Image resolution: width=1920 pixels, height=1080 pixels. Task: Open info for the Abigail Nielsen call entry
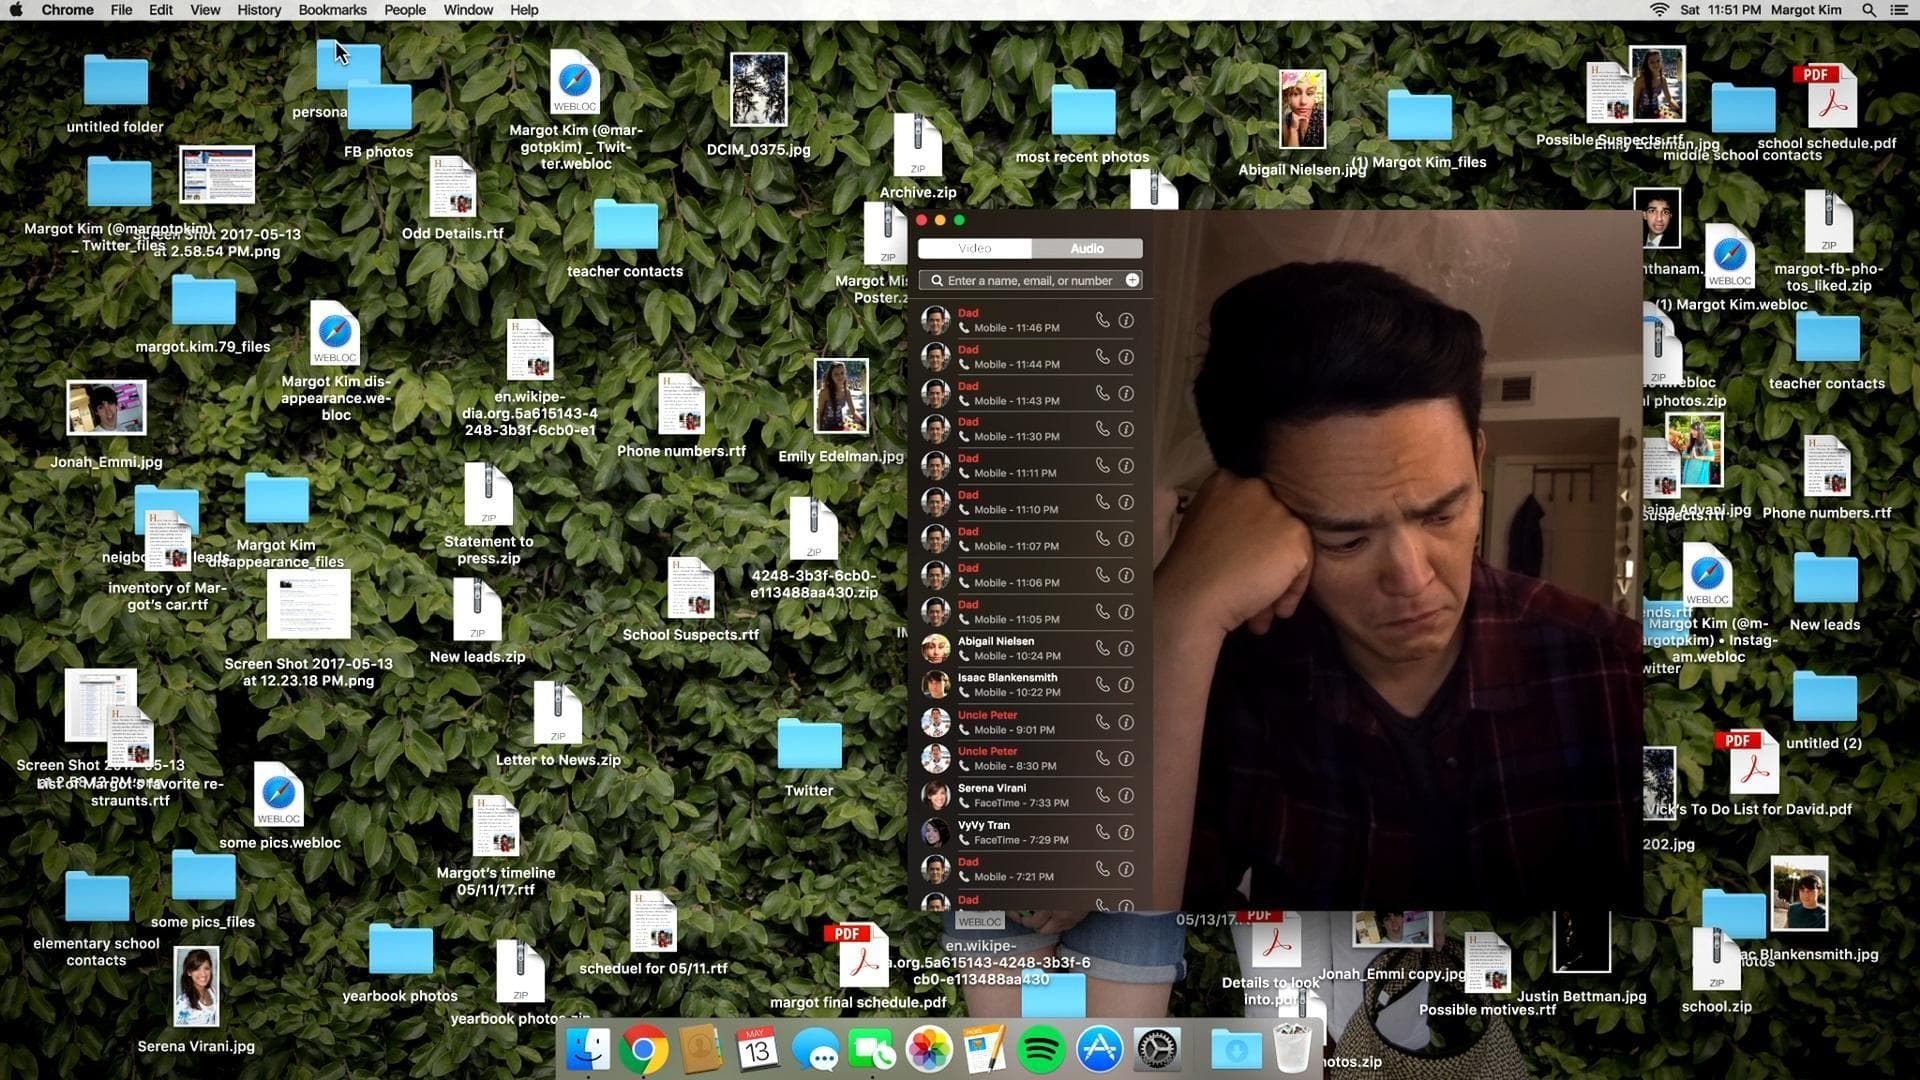1126,648
